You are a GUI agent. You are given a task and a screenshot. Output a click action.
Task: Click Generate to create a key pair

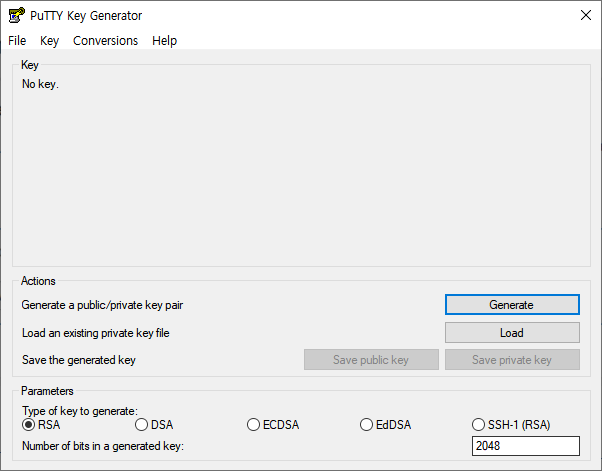coord(512,305)
